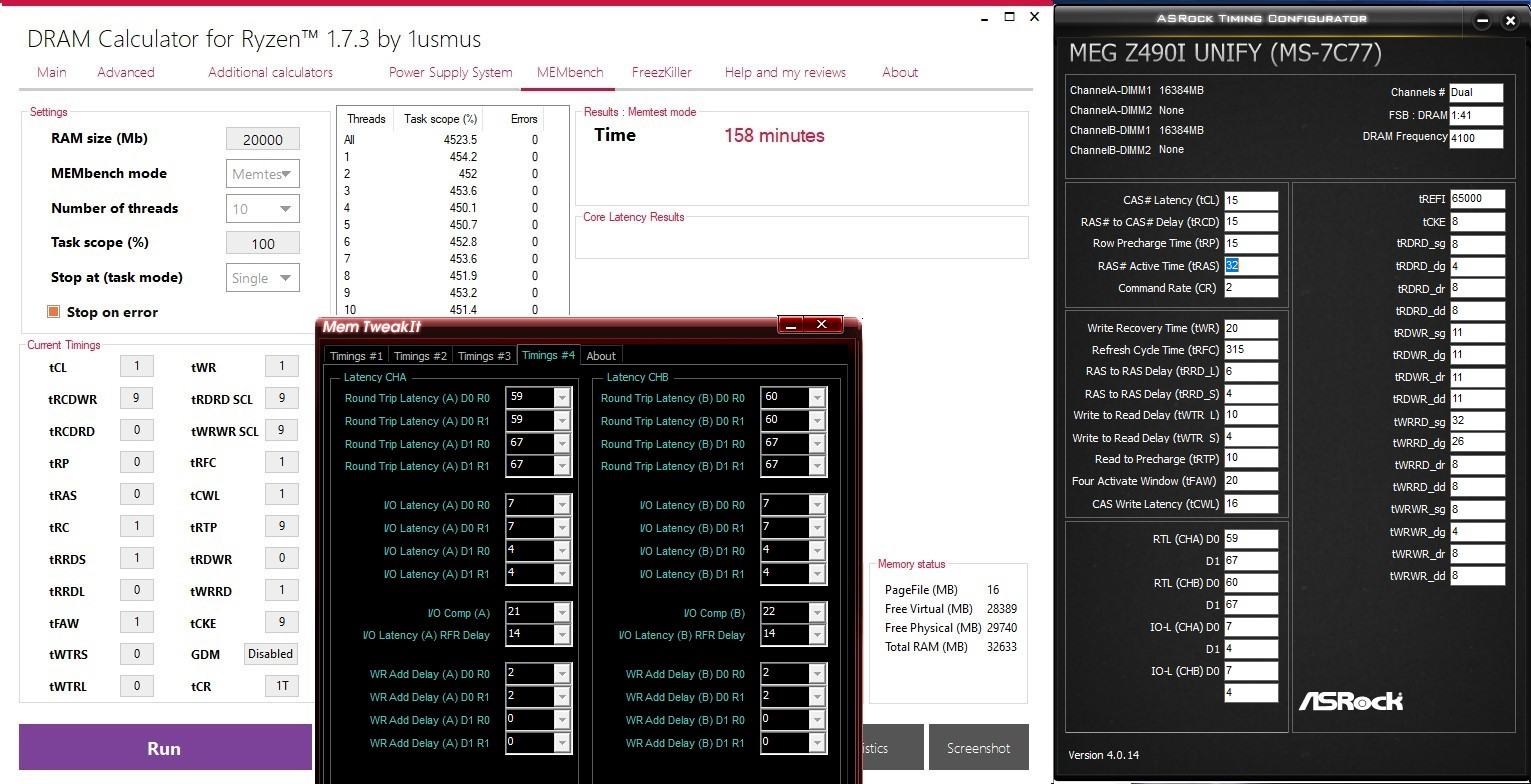
Task: Click the ASRock logo
Action: pos(1350,701)
